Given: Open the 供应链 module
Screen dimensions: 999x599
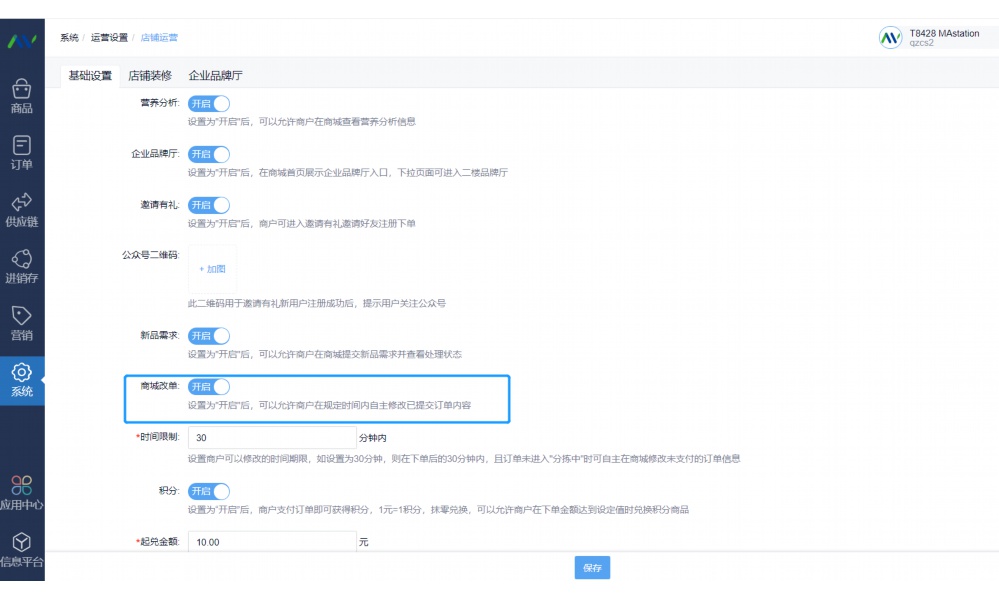Looking at the screenshot, I should coord(23,210).
